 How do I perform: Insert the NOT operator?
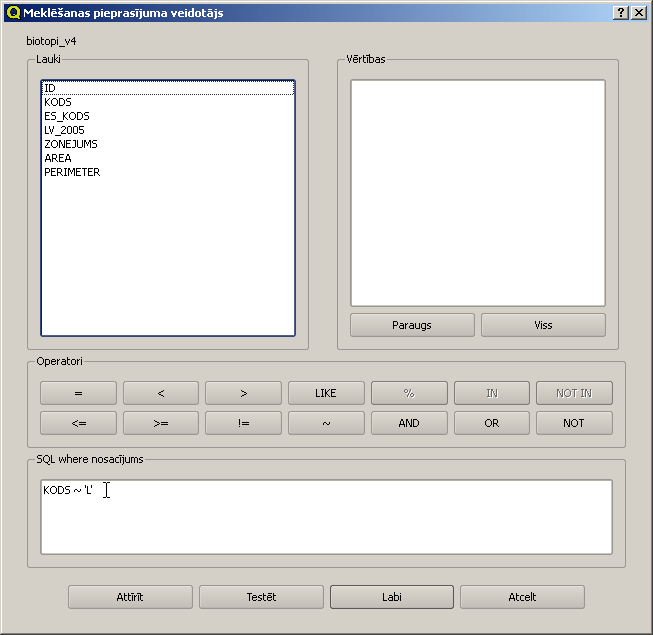point(574,423)
